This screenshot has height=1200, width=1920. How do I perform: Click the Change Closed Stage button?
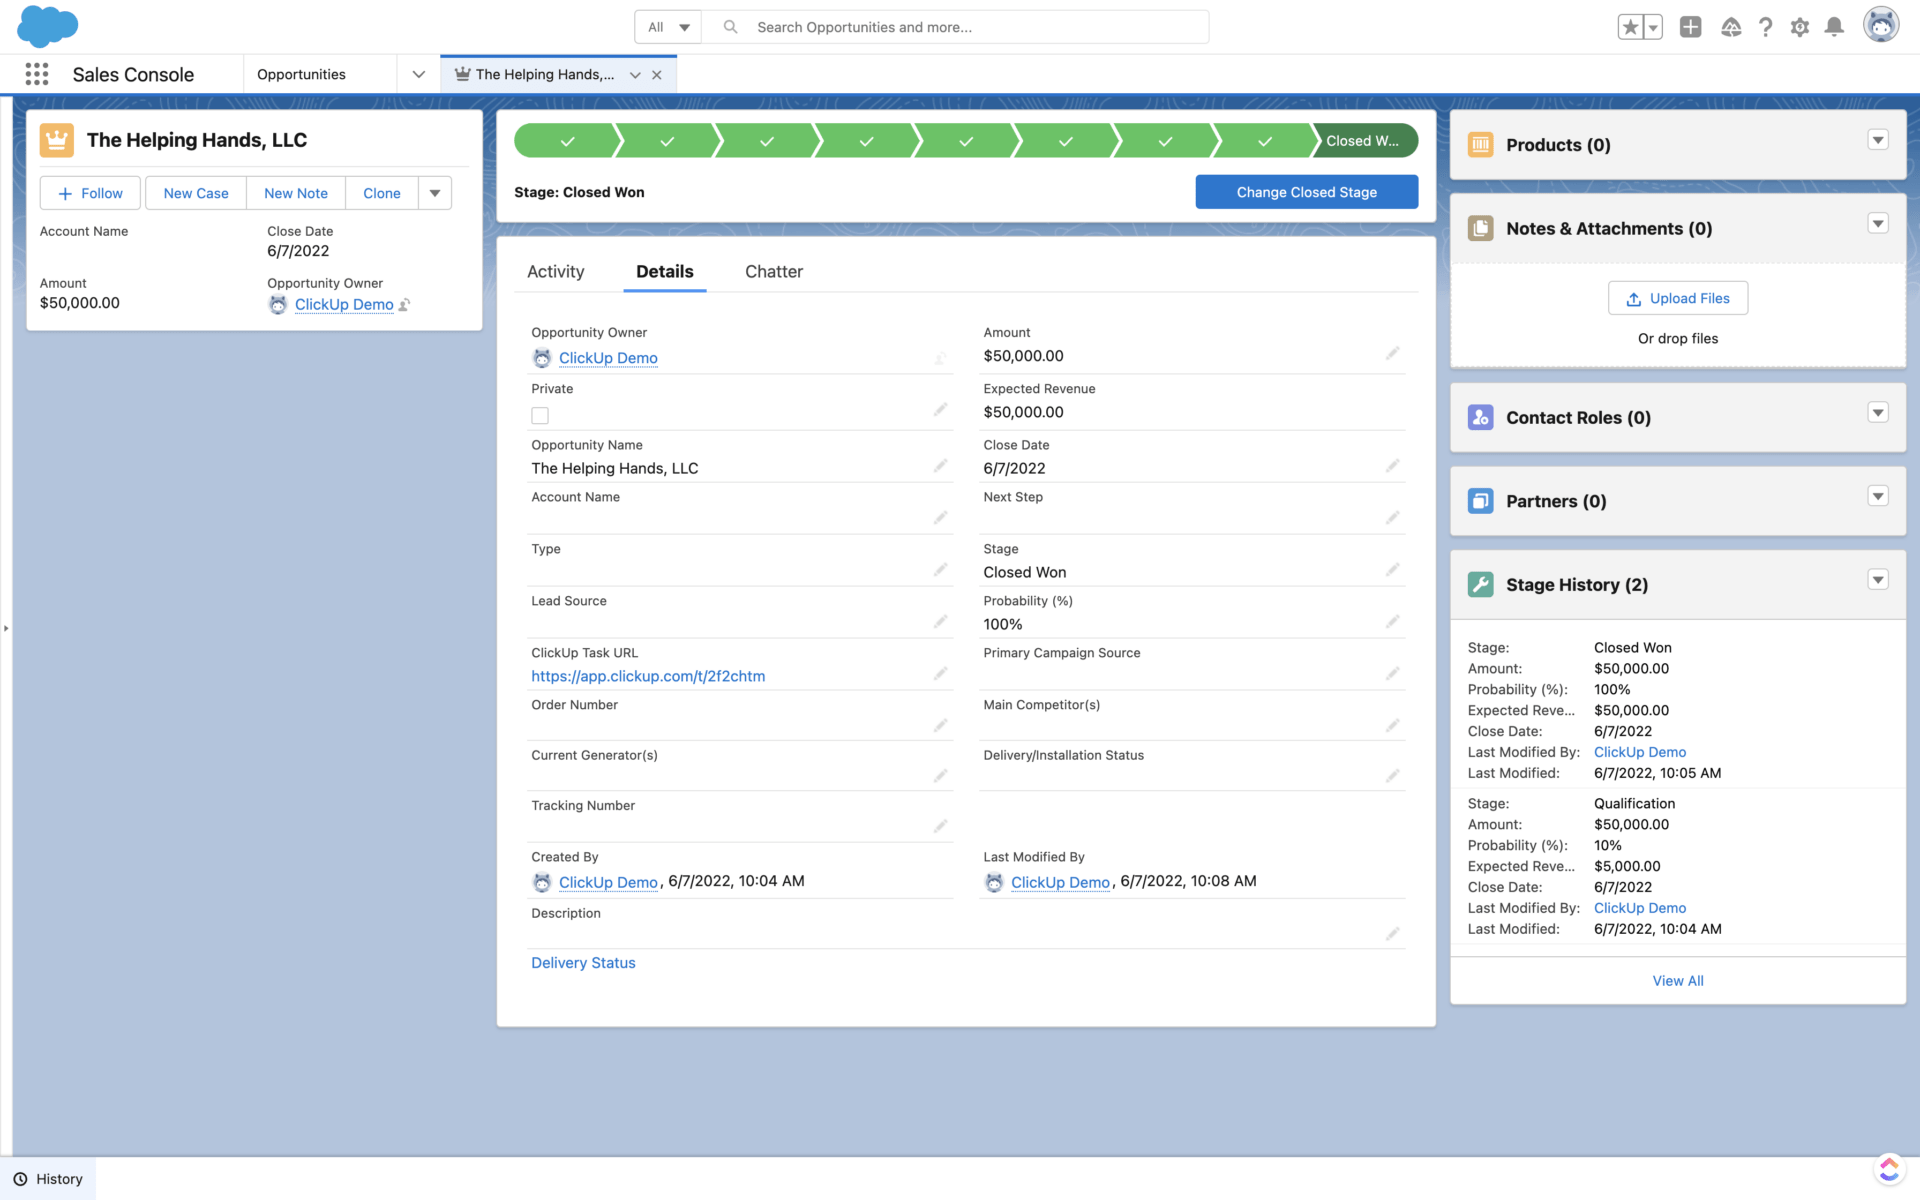[1306, 192]
